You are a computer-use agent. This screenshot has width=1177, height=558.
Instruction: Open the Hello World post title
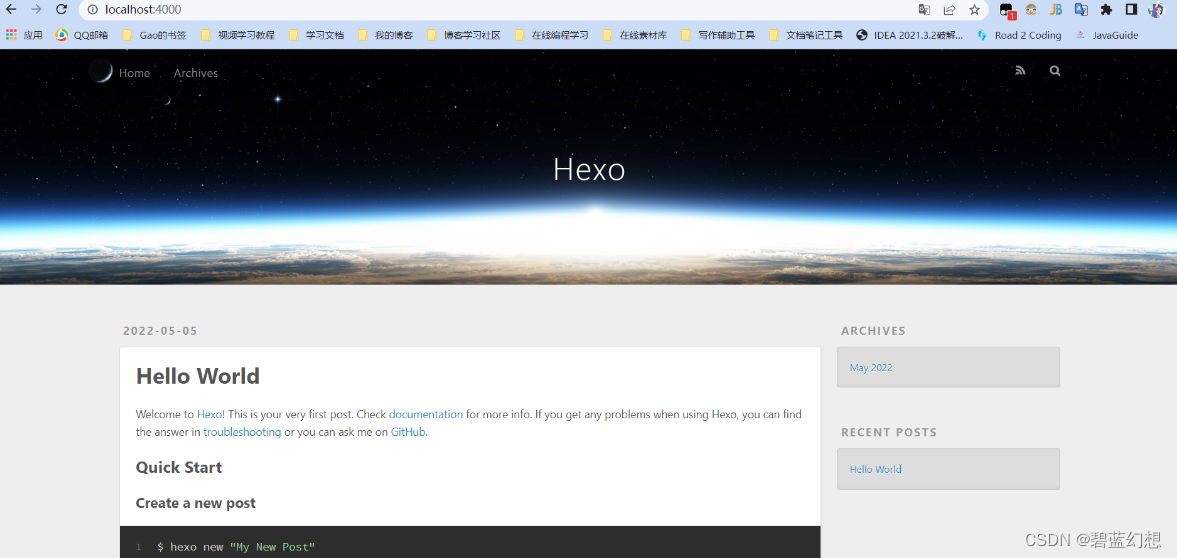[x=197, y=377]
